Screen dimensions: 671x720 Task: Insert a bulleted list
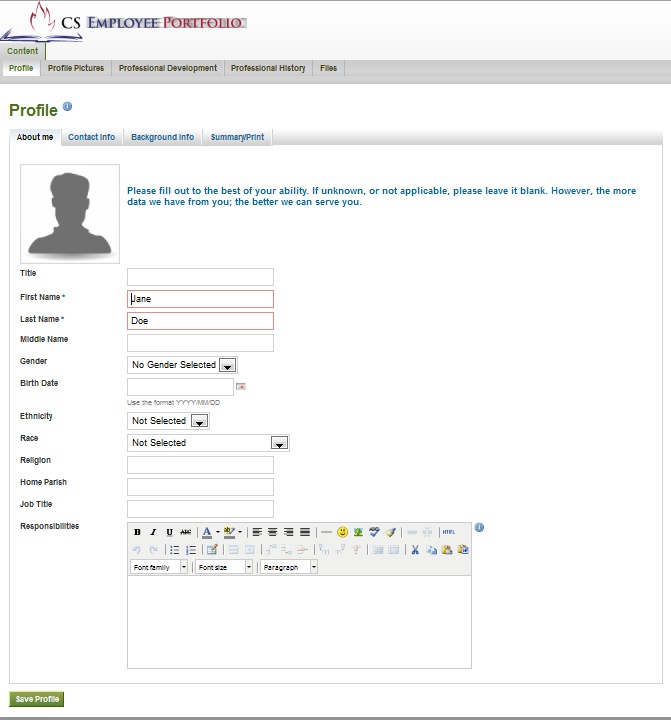[x=174, y=550]
